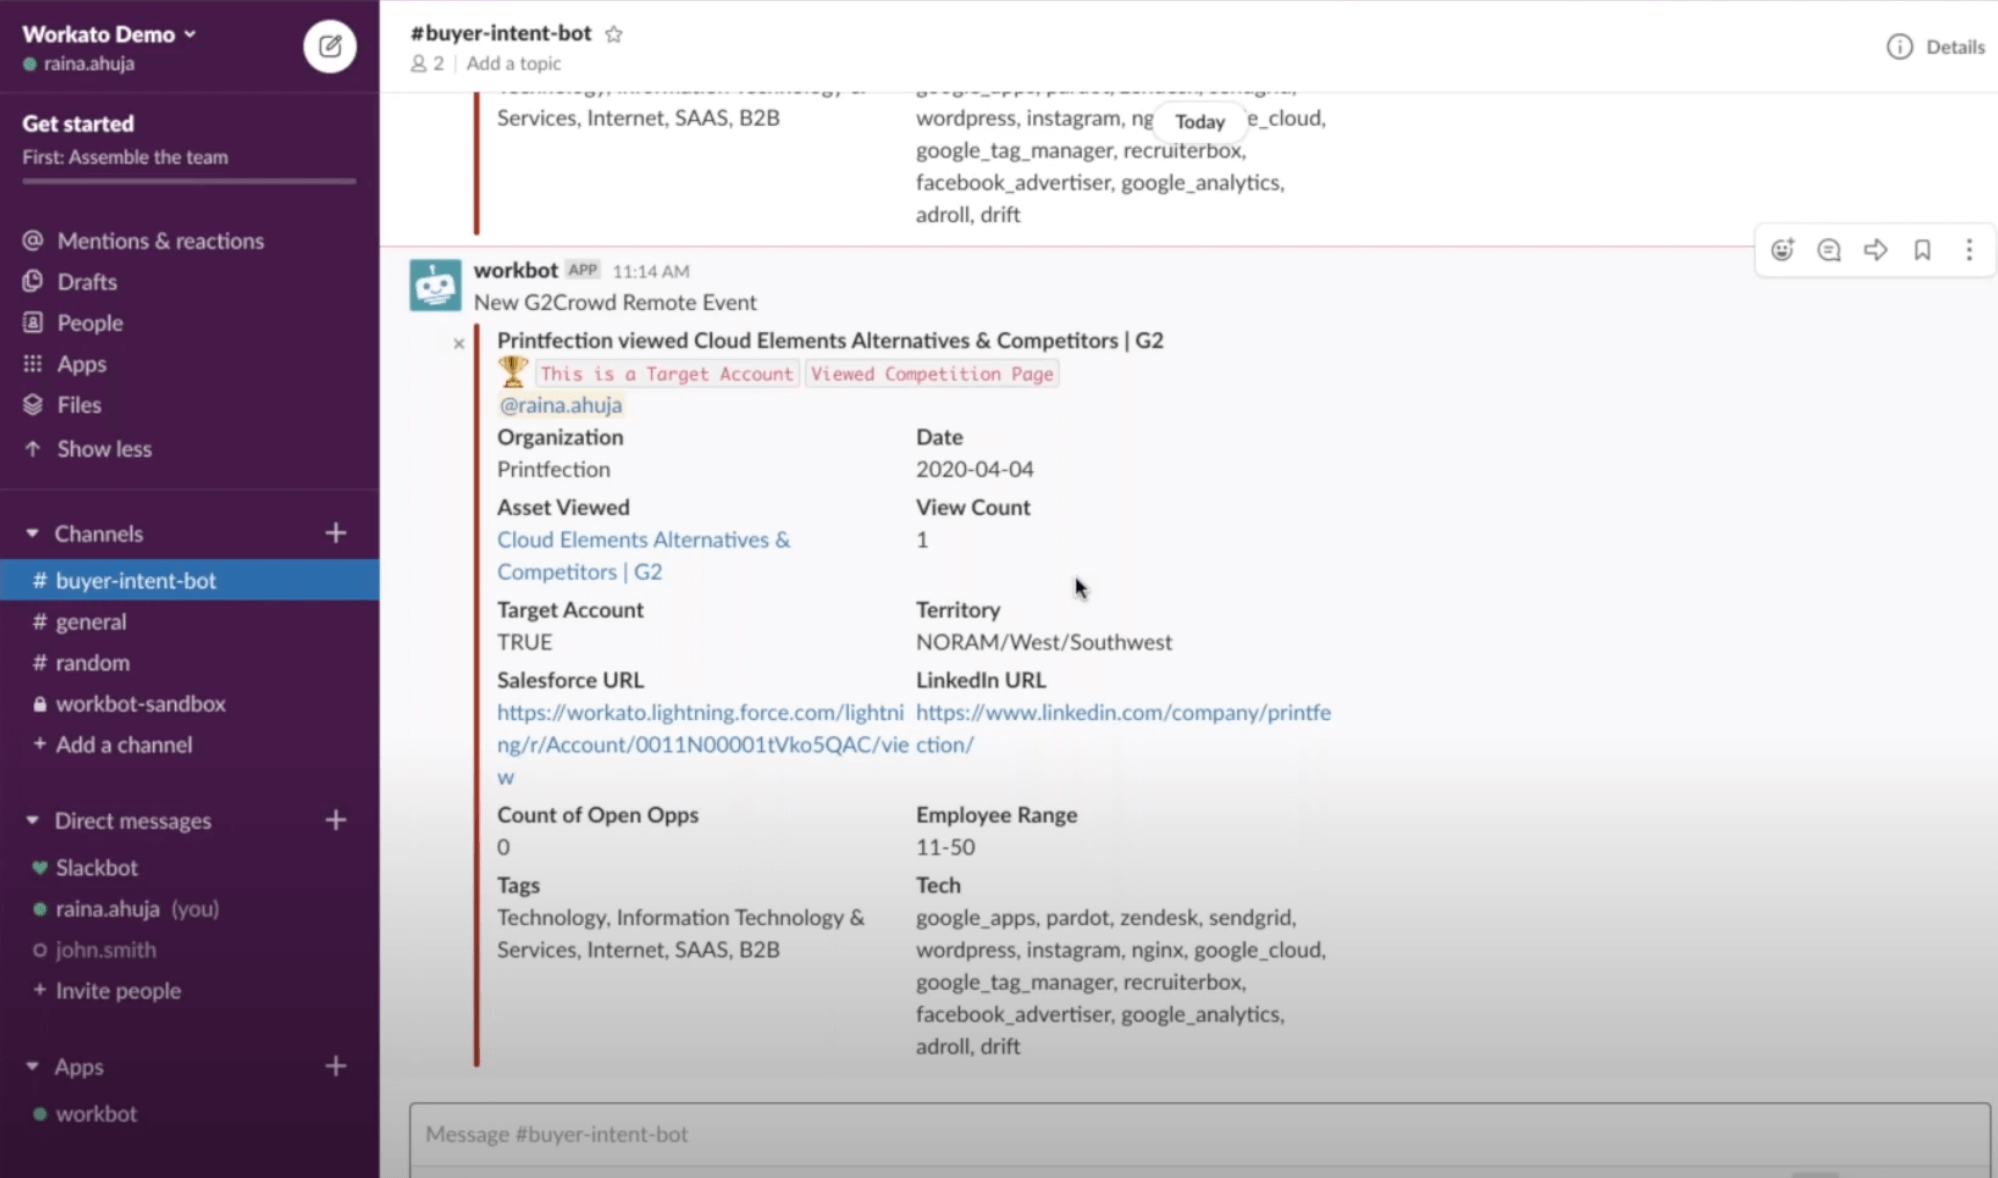Click the workbot avatar image
This screenshot has height=1178, width=1998.
435,286
